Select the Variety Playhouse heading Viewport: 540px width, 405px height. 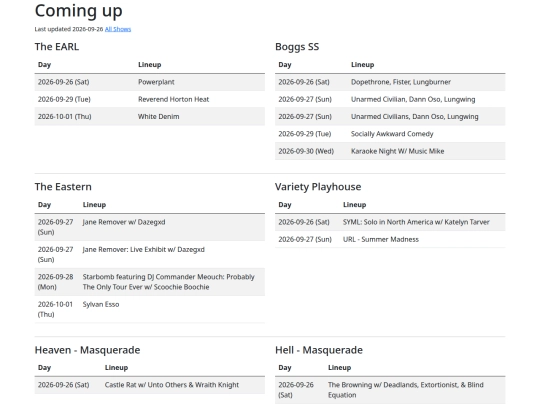coord(318,187)
